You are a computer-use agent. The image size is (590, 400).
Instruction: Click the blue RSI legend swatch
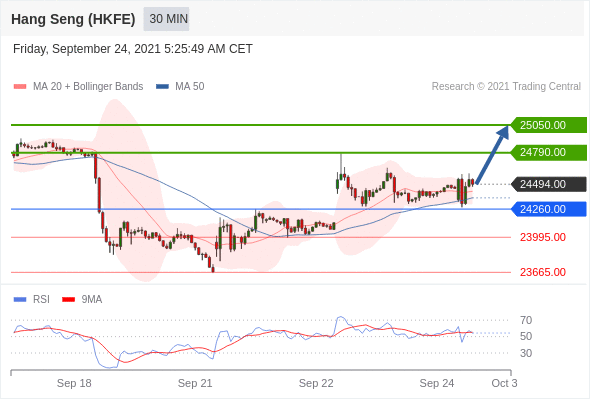point(20,300)
